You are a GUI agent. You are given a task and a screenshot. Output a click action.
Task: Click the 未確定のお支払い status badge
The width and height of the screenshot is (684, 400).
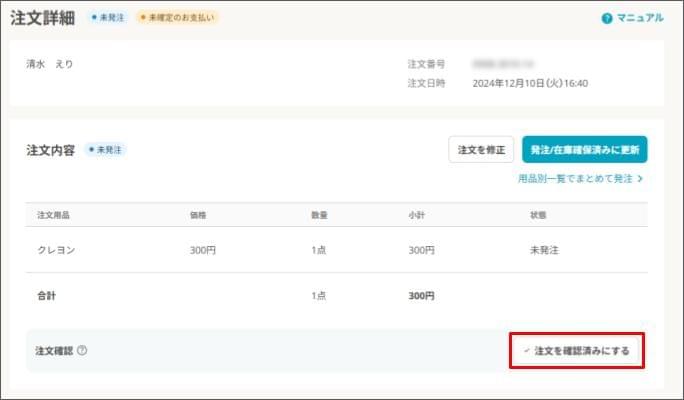click(176, 18)
